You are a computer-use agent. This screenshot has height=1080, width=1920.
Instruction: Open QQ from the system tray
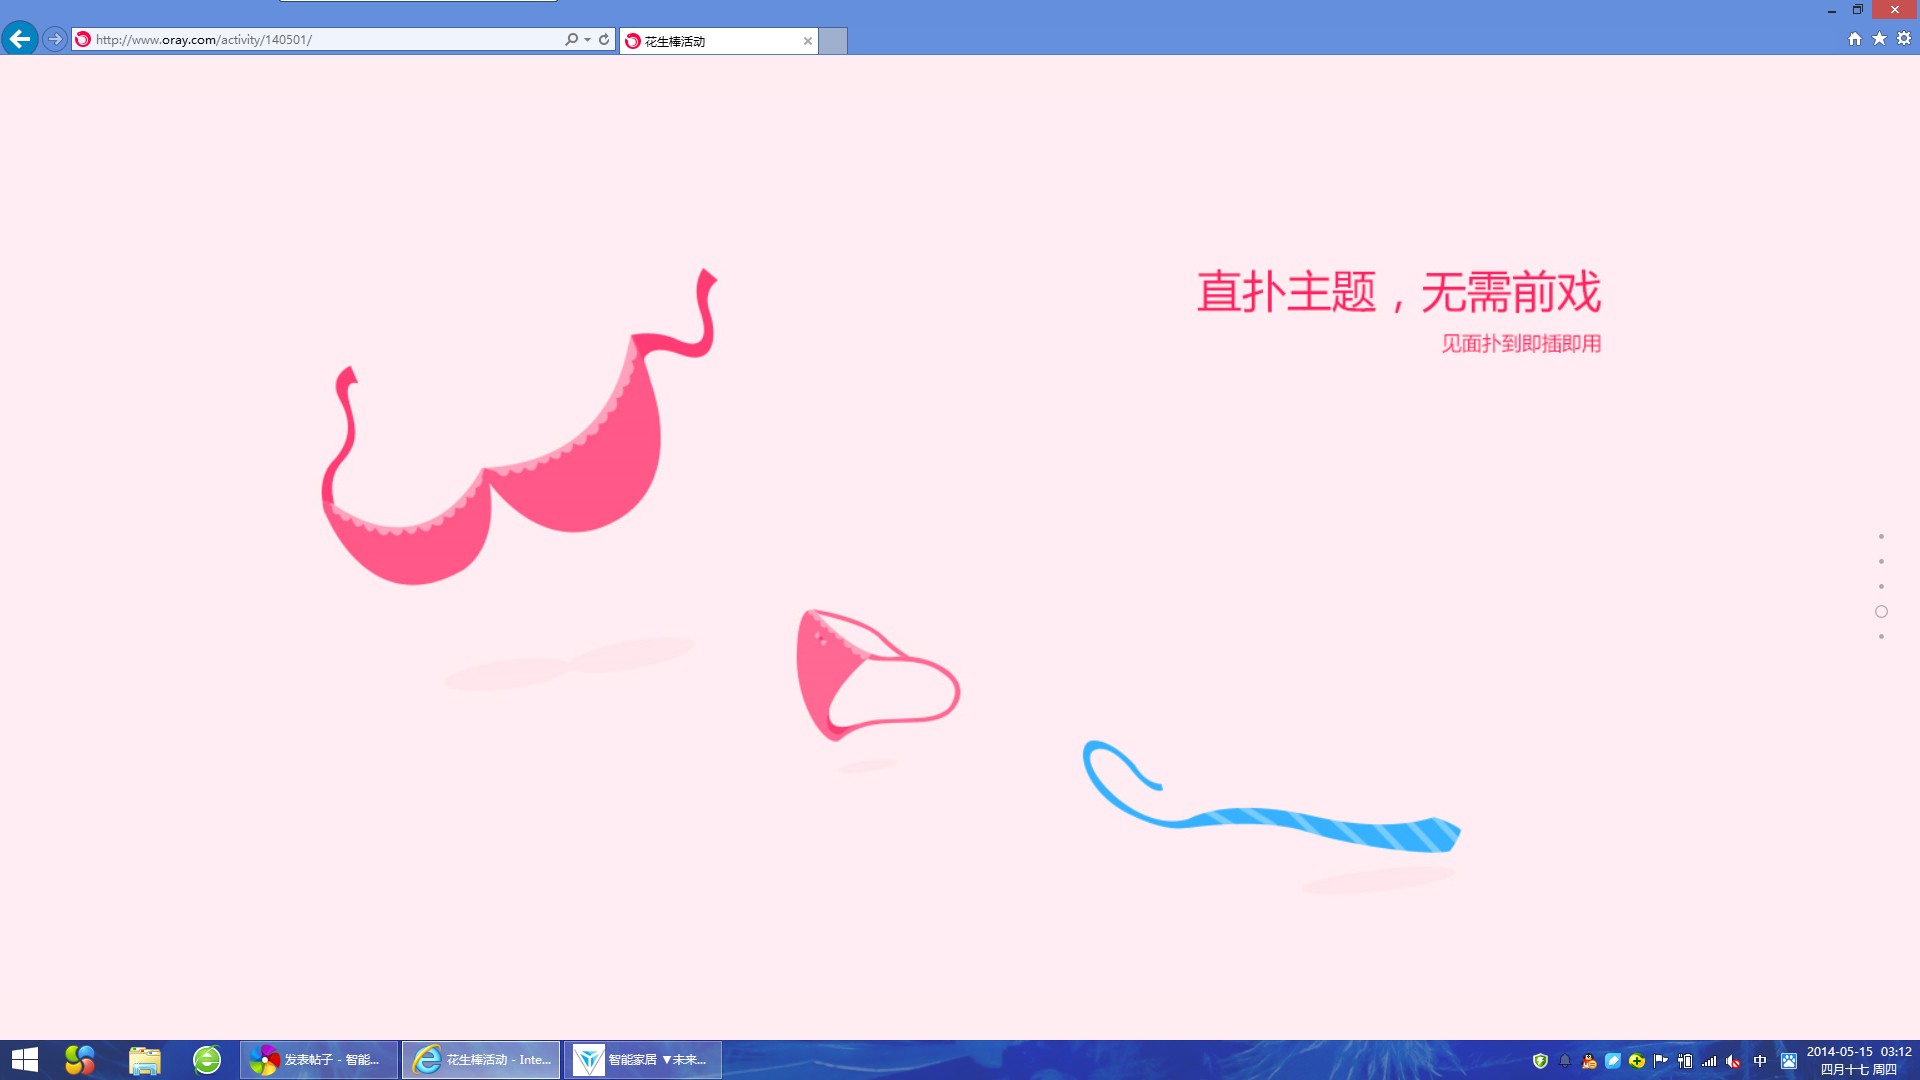point(1588,1059)
